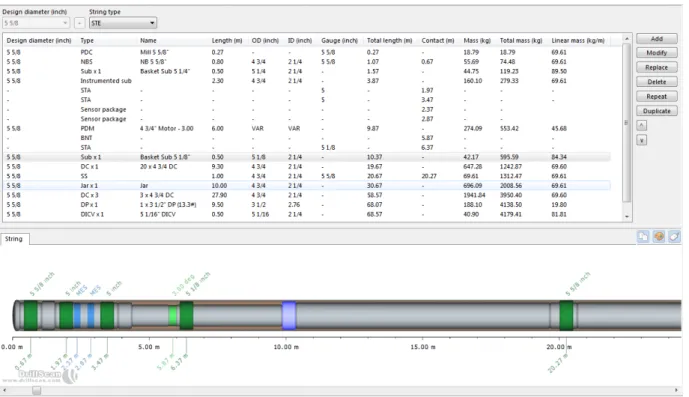Image resolution: width=689 pixels, height=397 pixels.
Task: Open the String type dropdown
Action: tap(123, 23)
